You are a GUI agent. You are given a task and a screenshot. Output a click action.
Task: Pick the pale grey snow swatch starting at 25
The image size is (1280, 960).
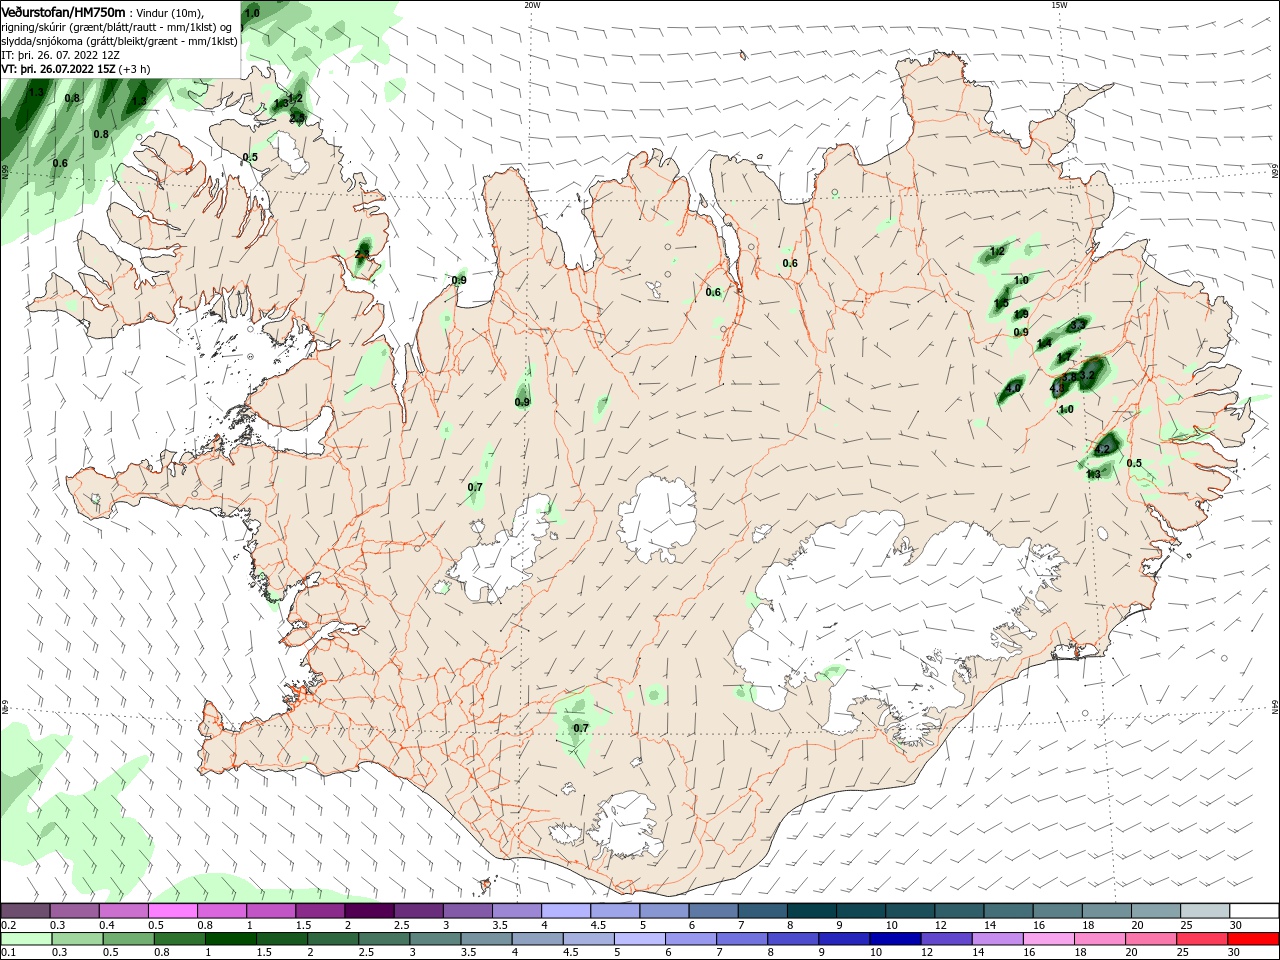pyautogui.click(x=1203, y=910)
